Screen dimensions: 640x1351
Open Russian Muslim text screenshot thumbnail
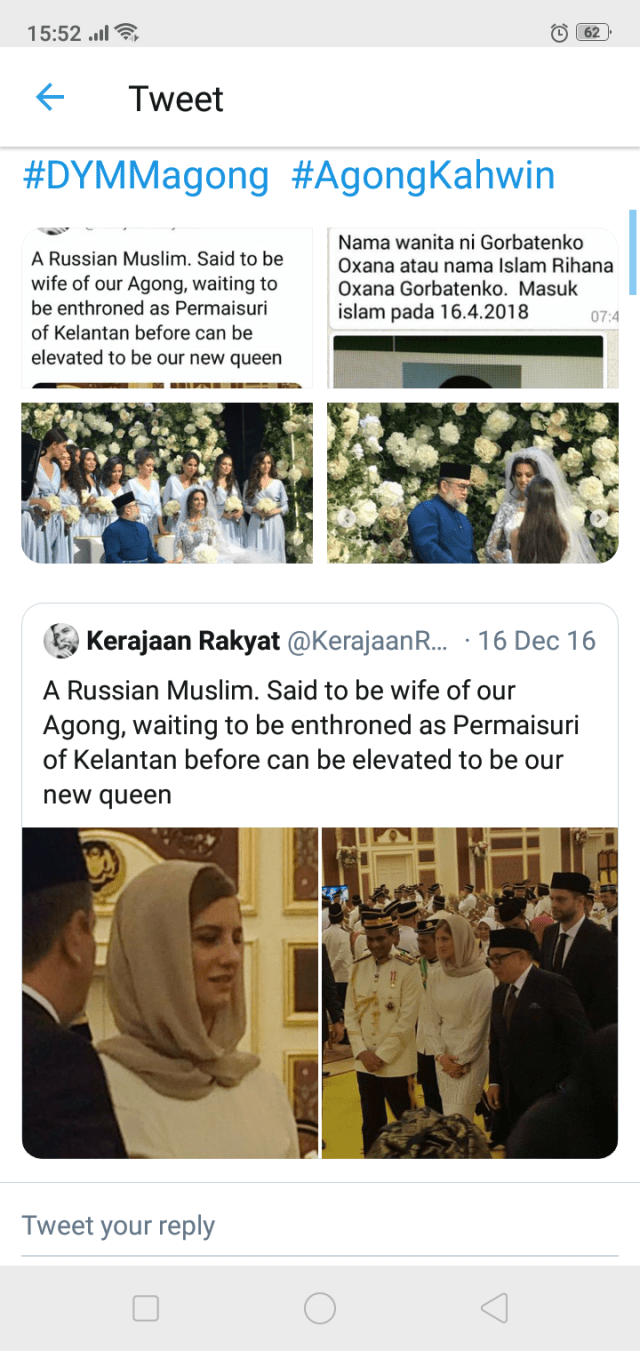167,308
